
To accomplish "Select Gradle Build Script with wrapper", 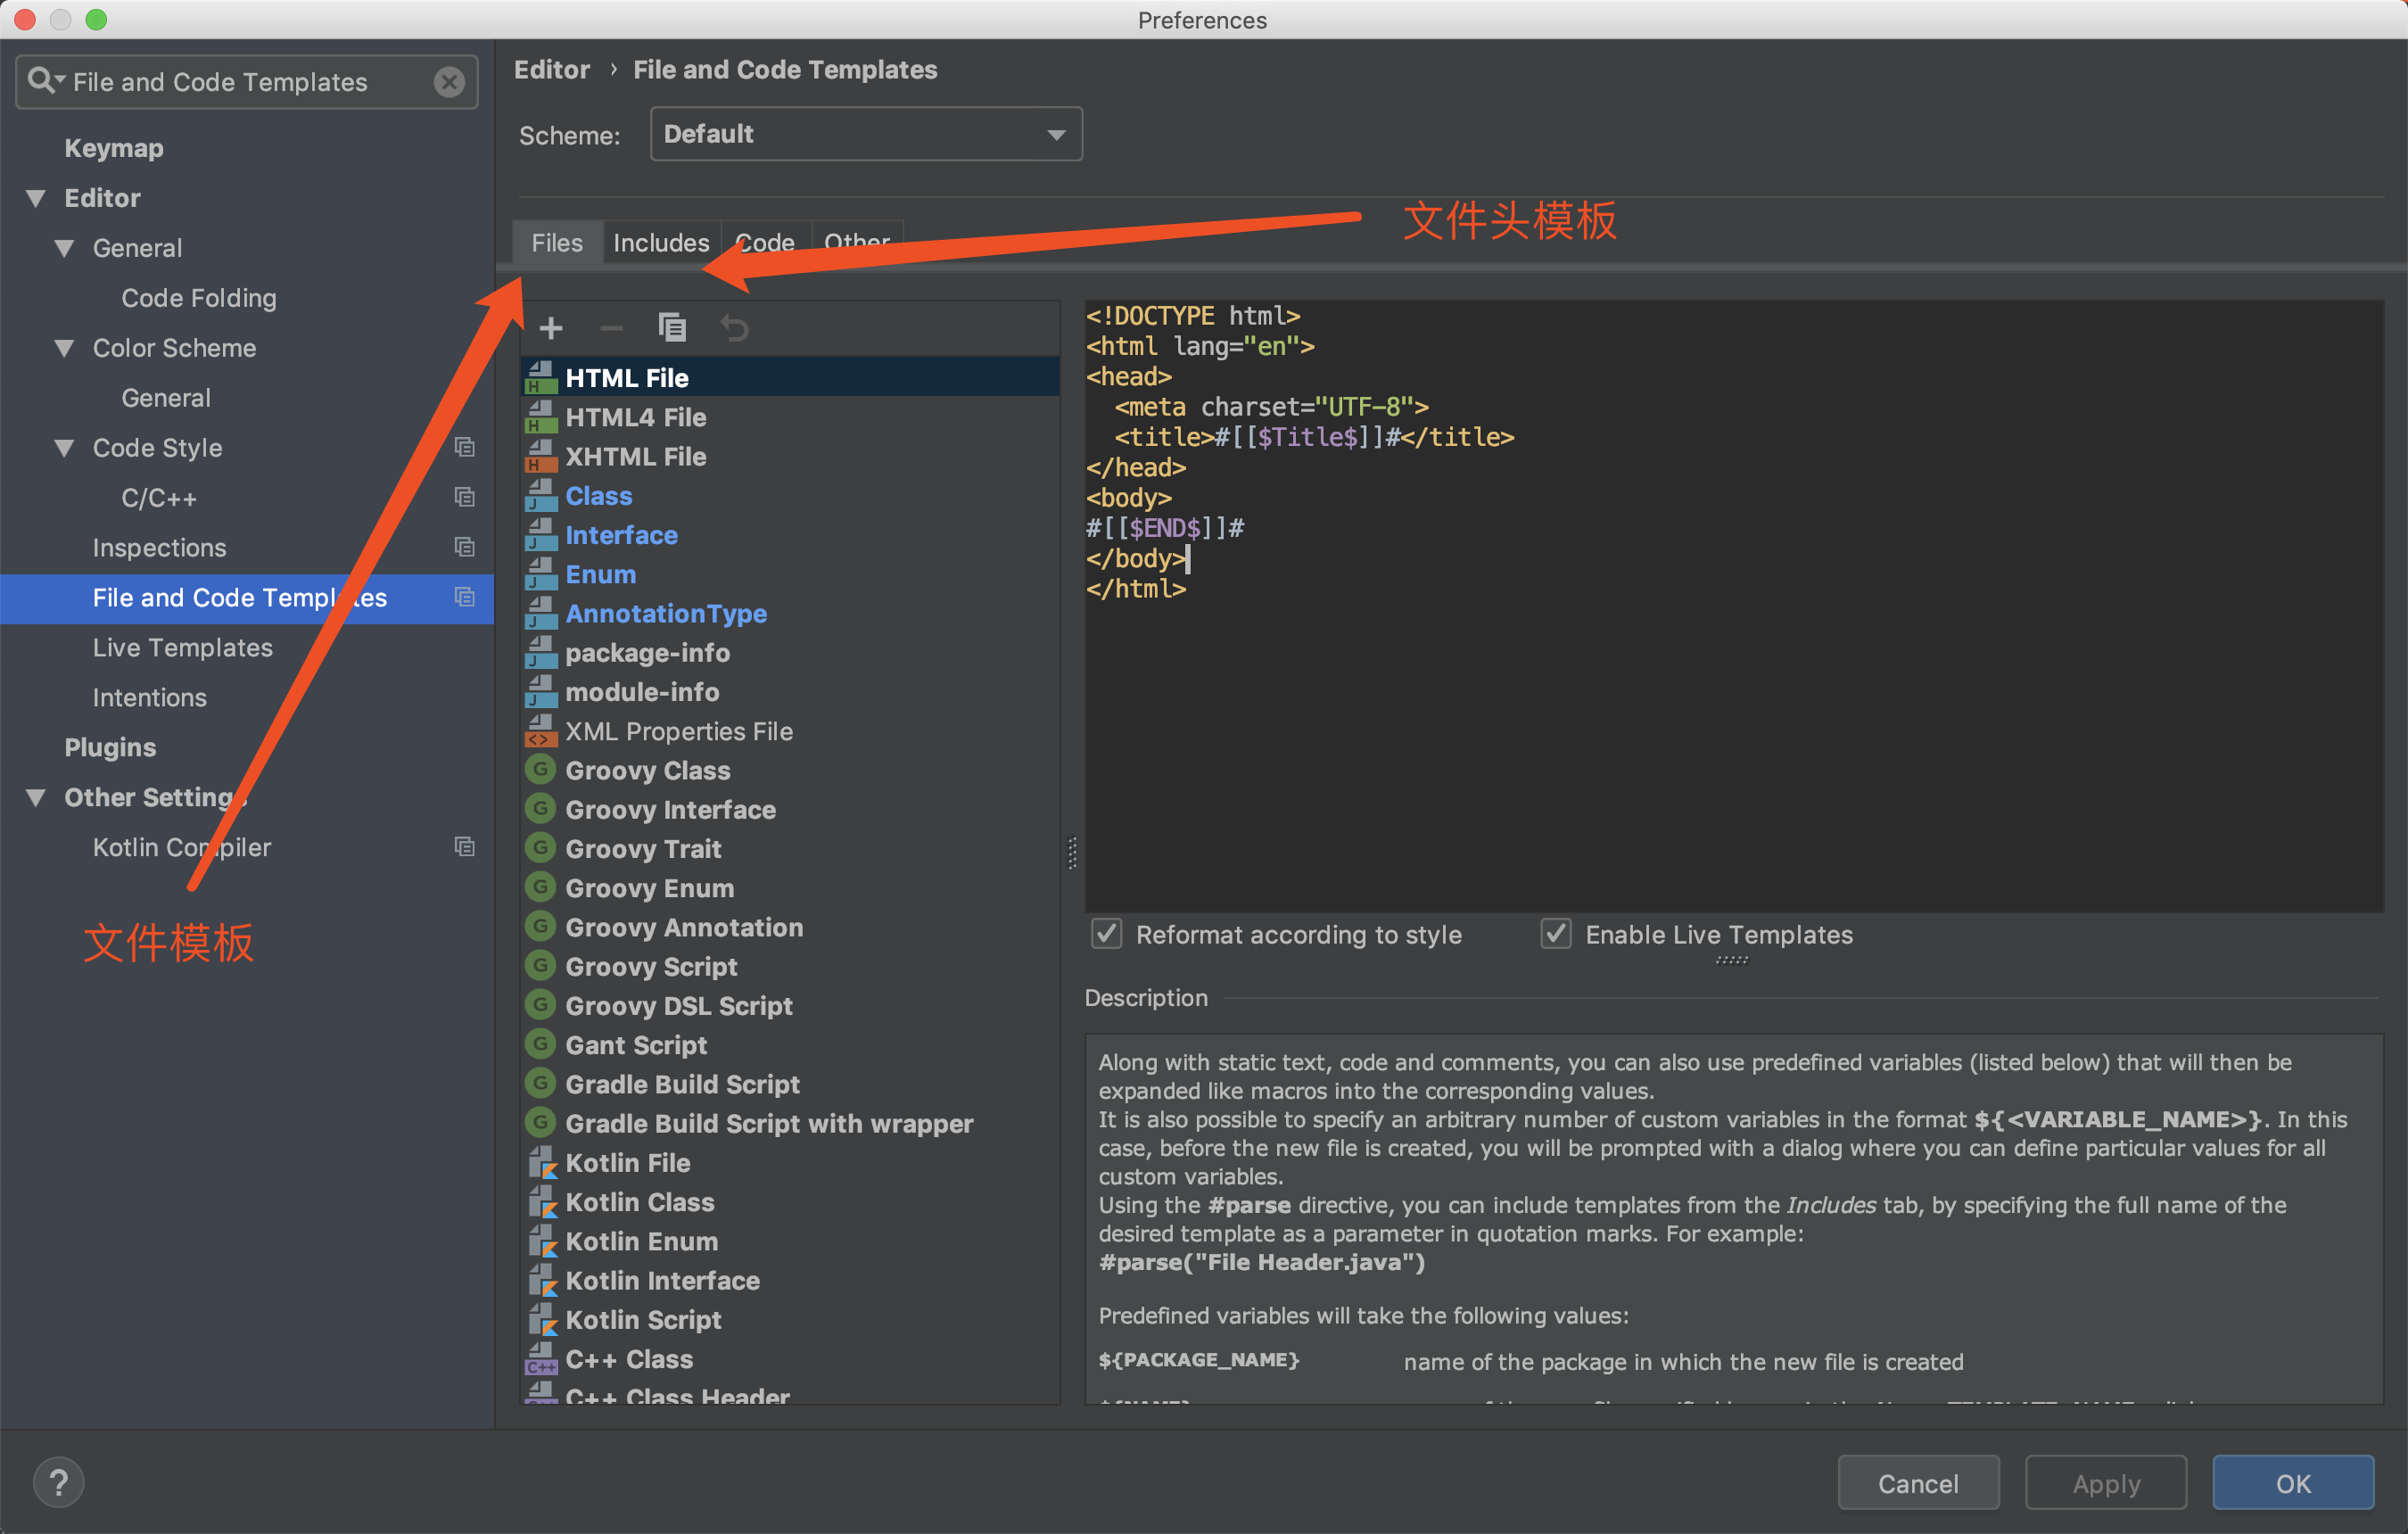I will [769, 1123].
